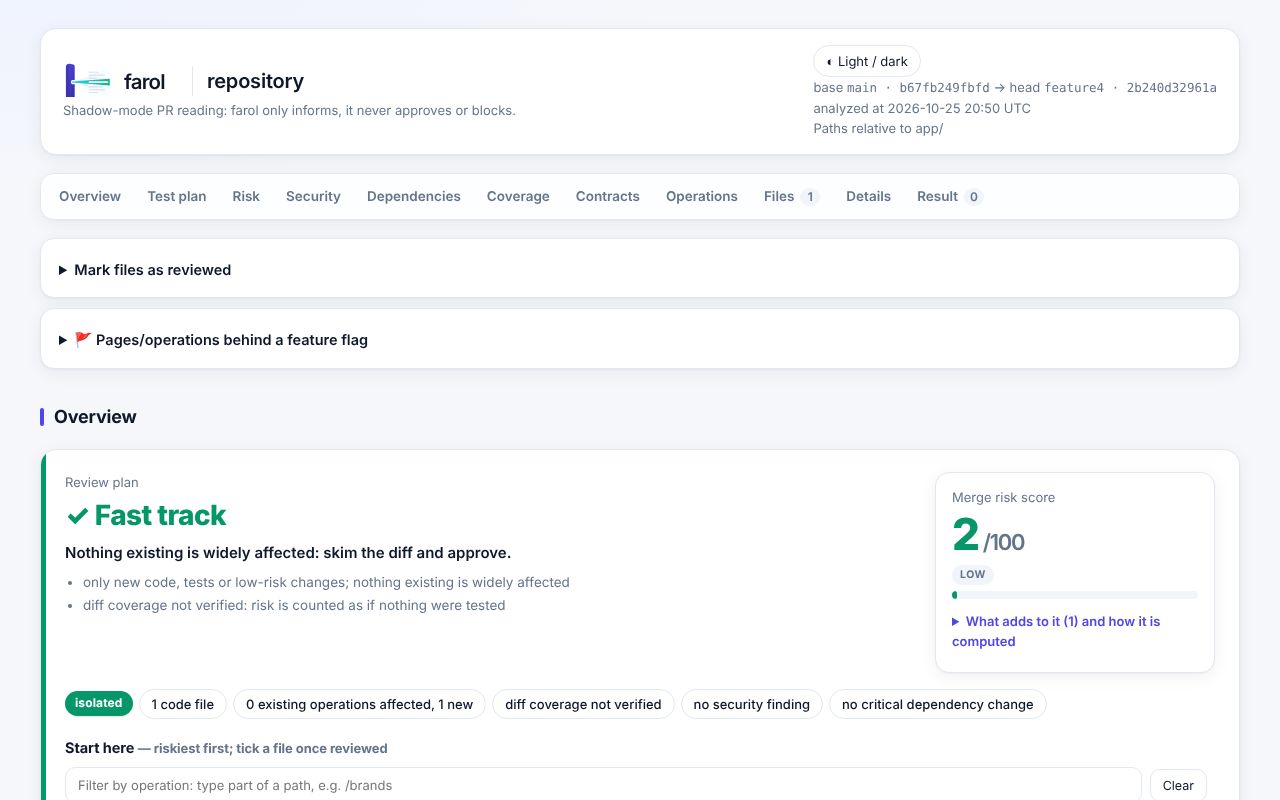1280x800 pixels.
Task: Click the Clear button next to filter
Action: coord(1178,785)
